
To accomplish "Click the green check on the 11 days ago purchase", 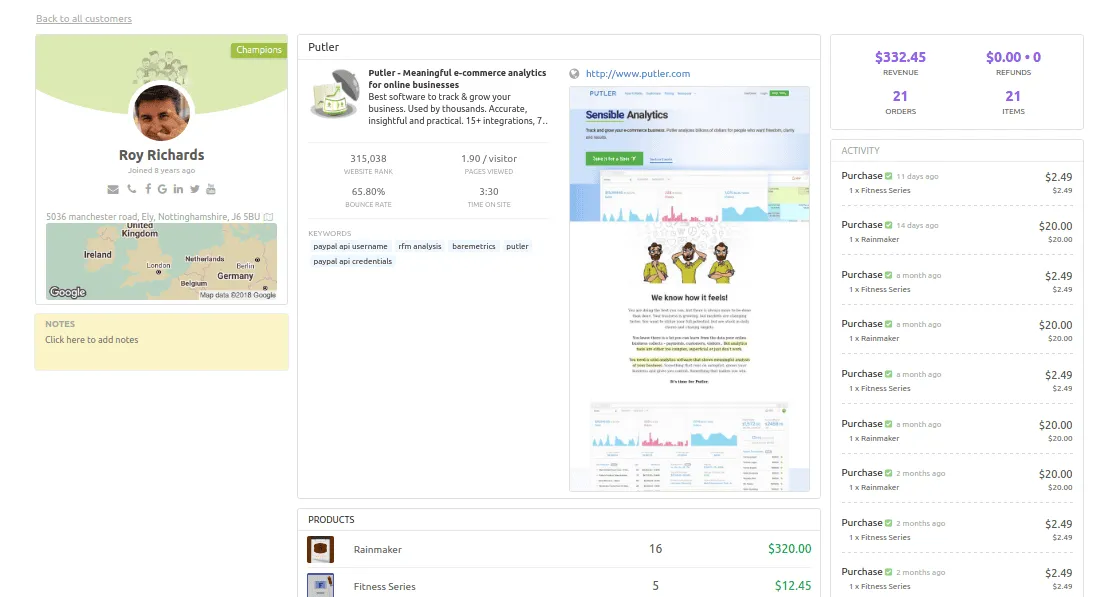I will tap(888, 176).
